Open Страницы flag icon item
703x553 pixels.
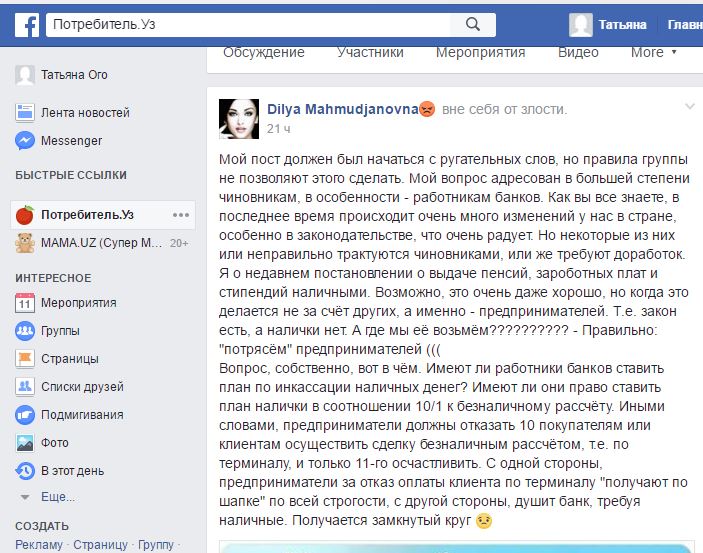25,359
